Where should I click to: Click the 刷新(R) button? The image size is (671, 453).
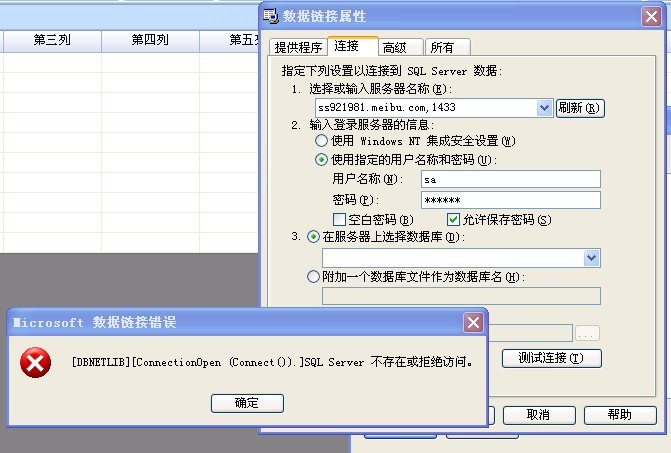(580, 108)
